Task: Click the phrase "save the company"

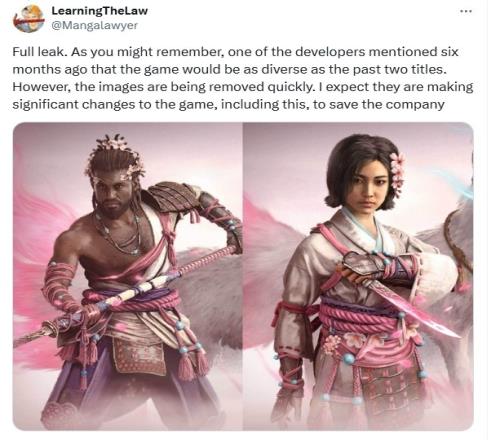Action: tap(387, 104)
